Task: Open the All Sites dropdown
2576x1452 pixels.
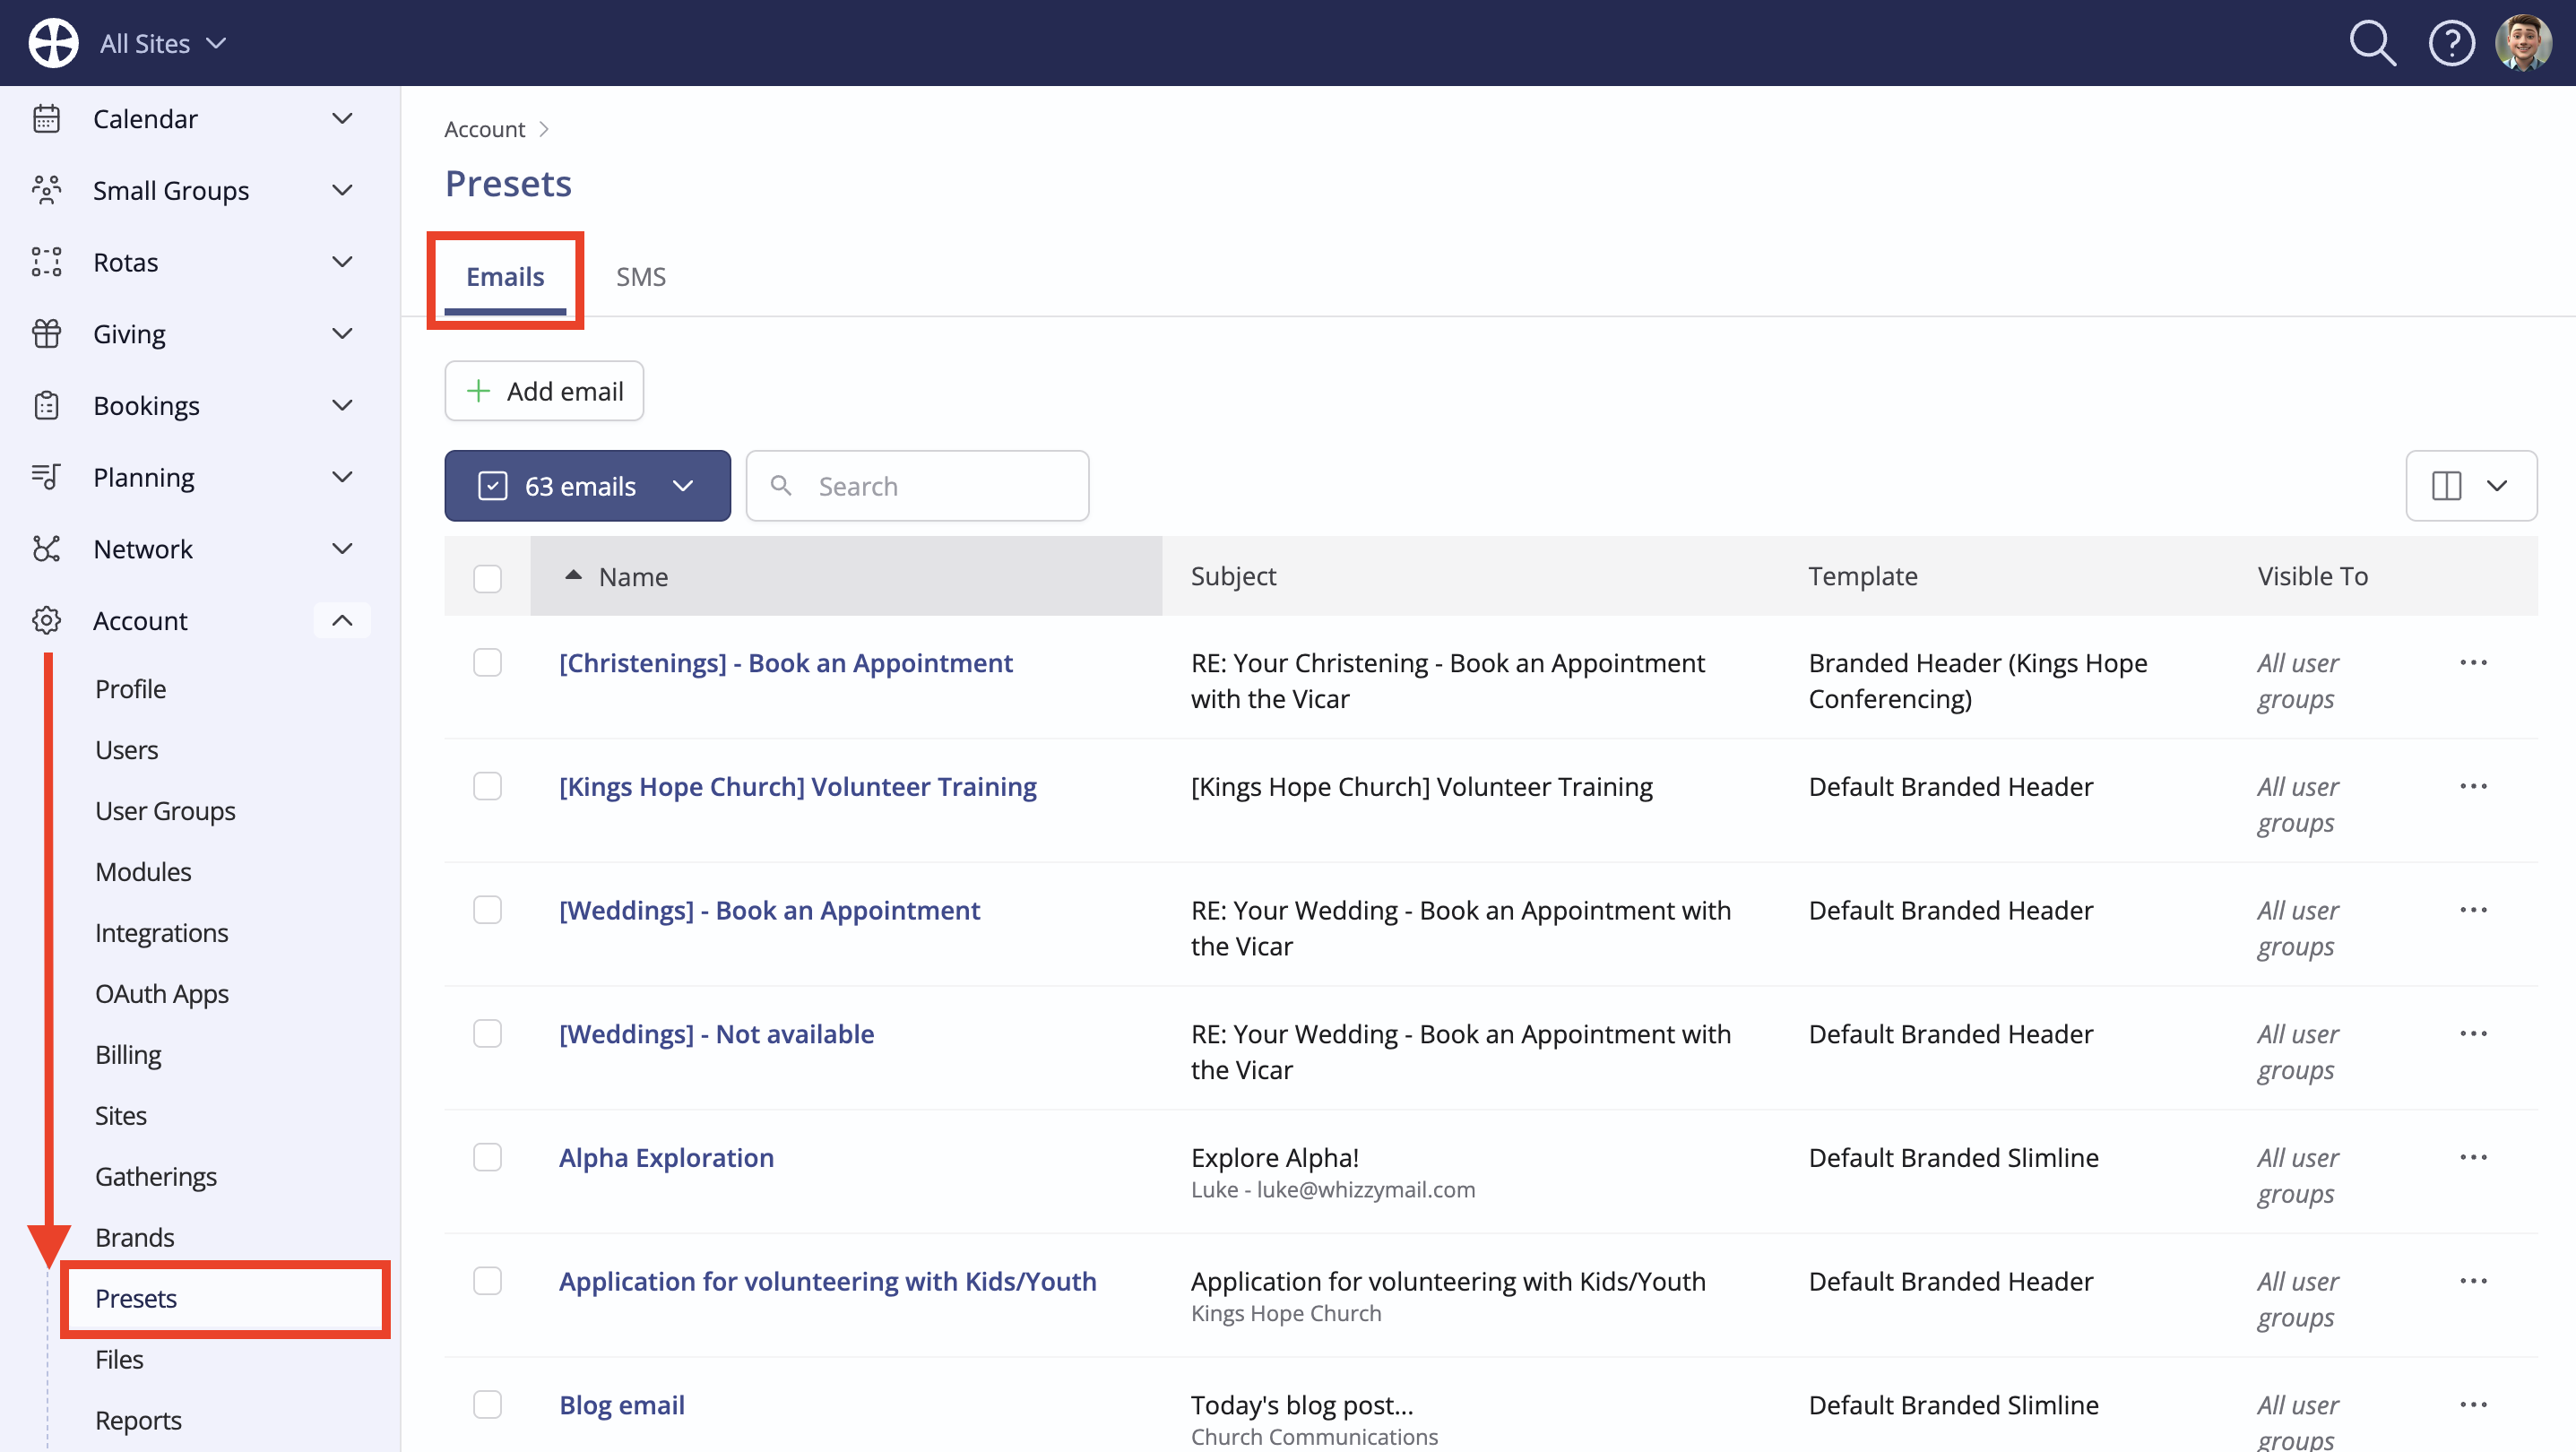Action: click(x=163, y=43)
